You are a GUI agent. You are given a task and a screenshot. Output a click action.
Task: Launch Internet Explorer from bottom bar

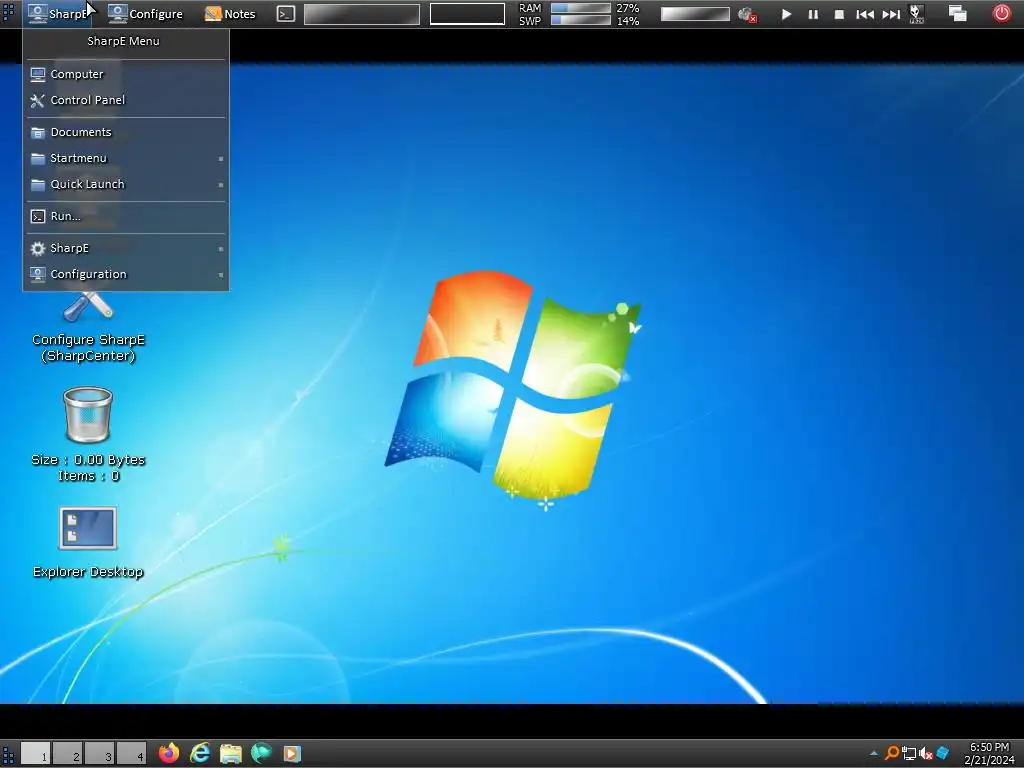coord(200,753)
